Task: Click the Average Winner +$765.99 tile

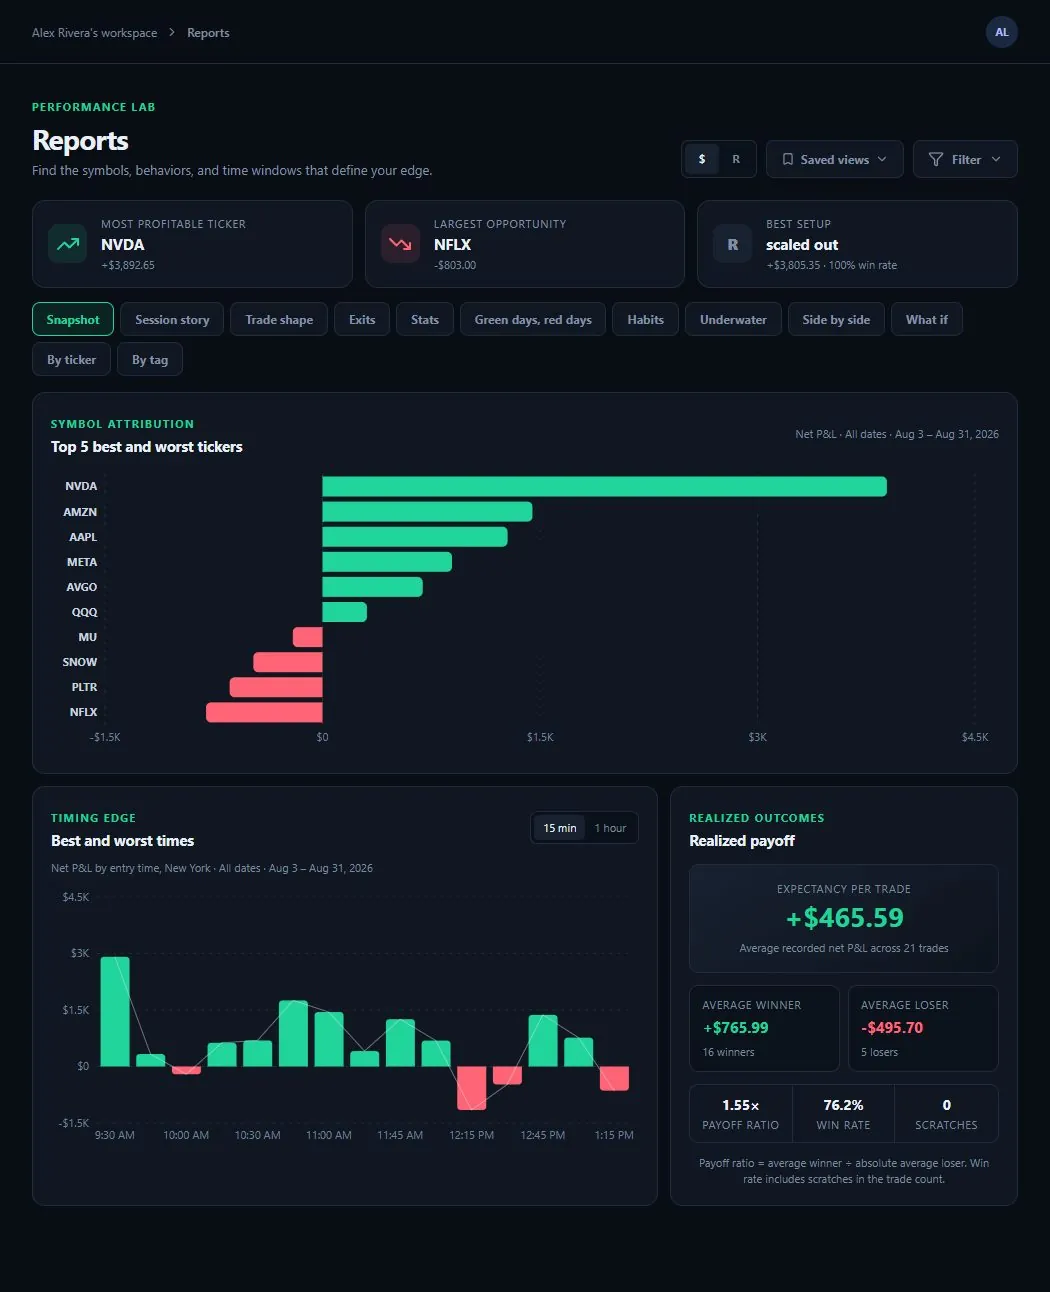Action: [764, 1029]
